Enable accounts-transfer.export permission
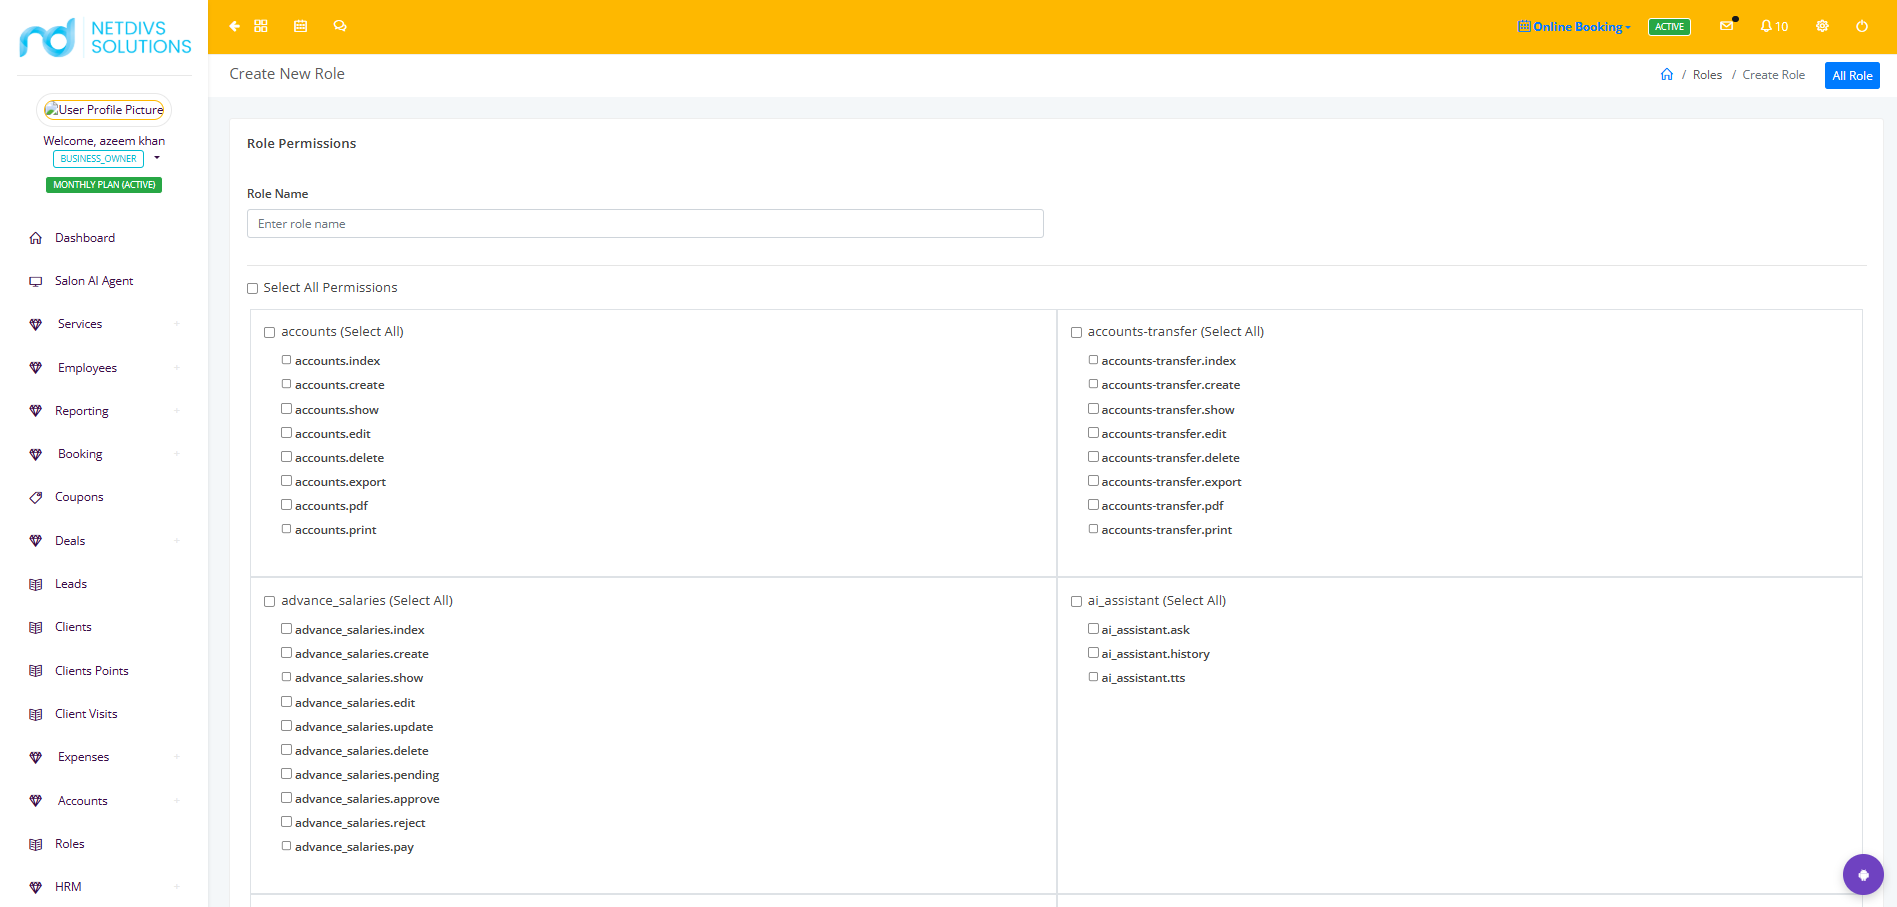Screen dimensions: 1897x907 click(x=1094, y=481)
